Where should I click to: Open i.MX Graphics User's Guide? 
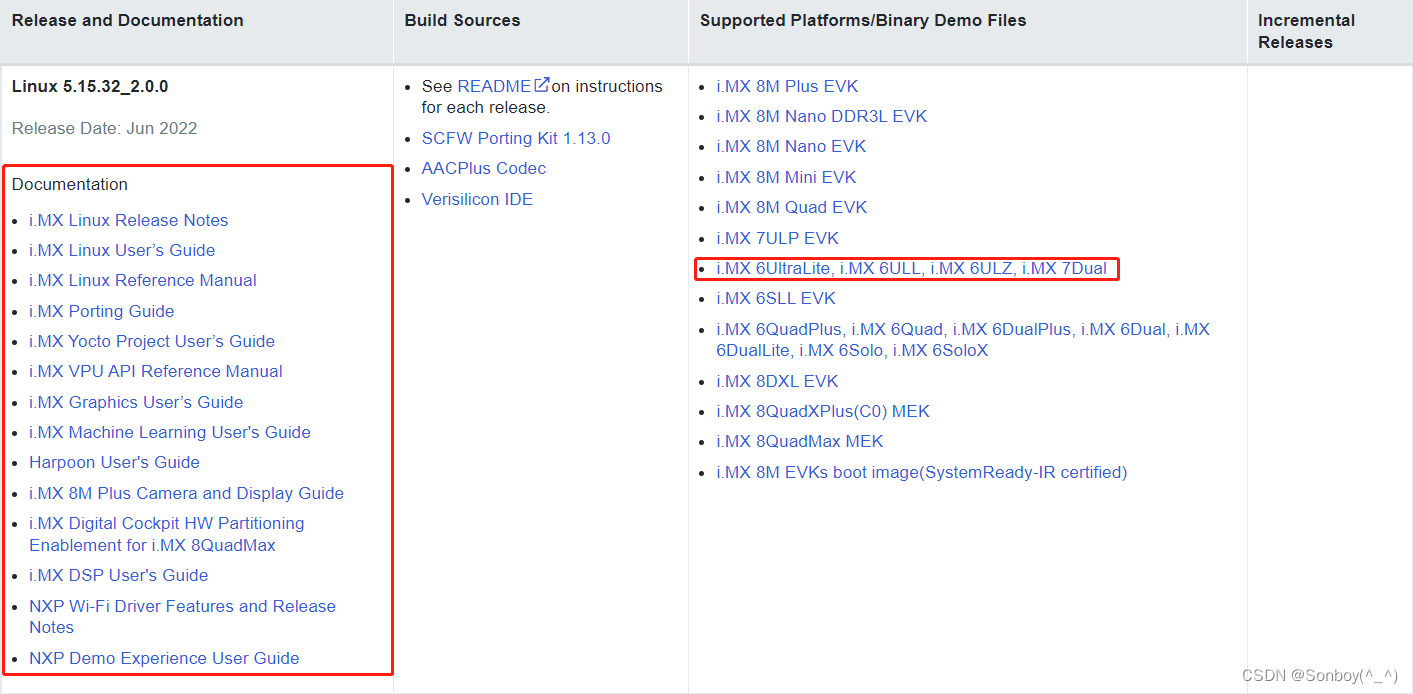point(136,402)
